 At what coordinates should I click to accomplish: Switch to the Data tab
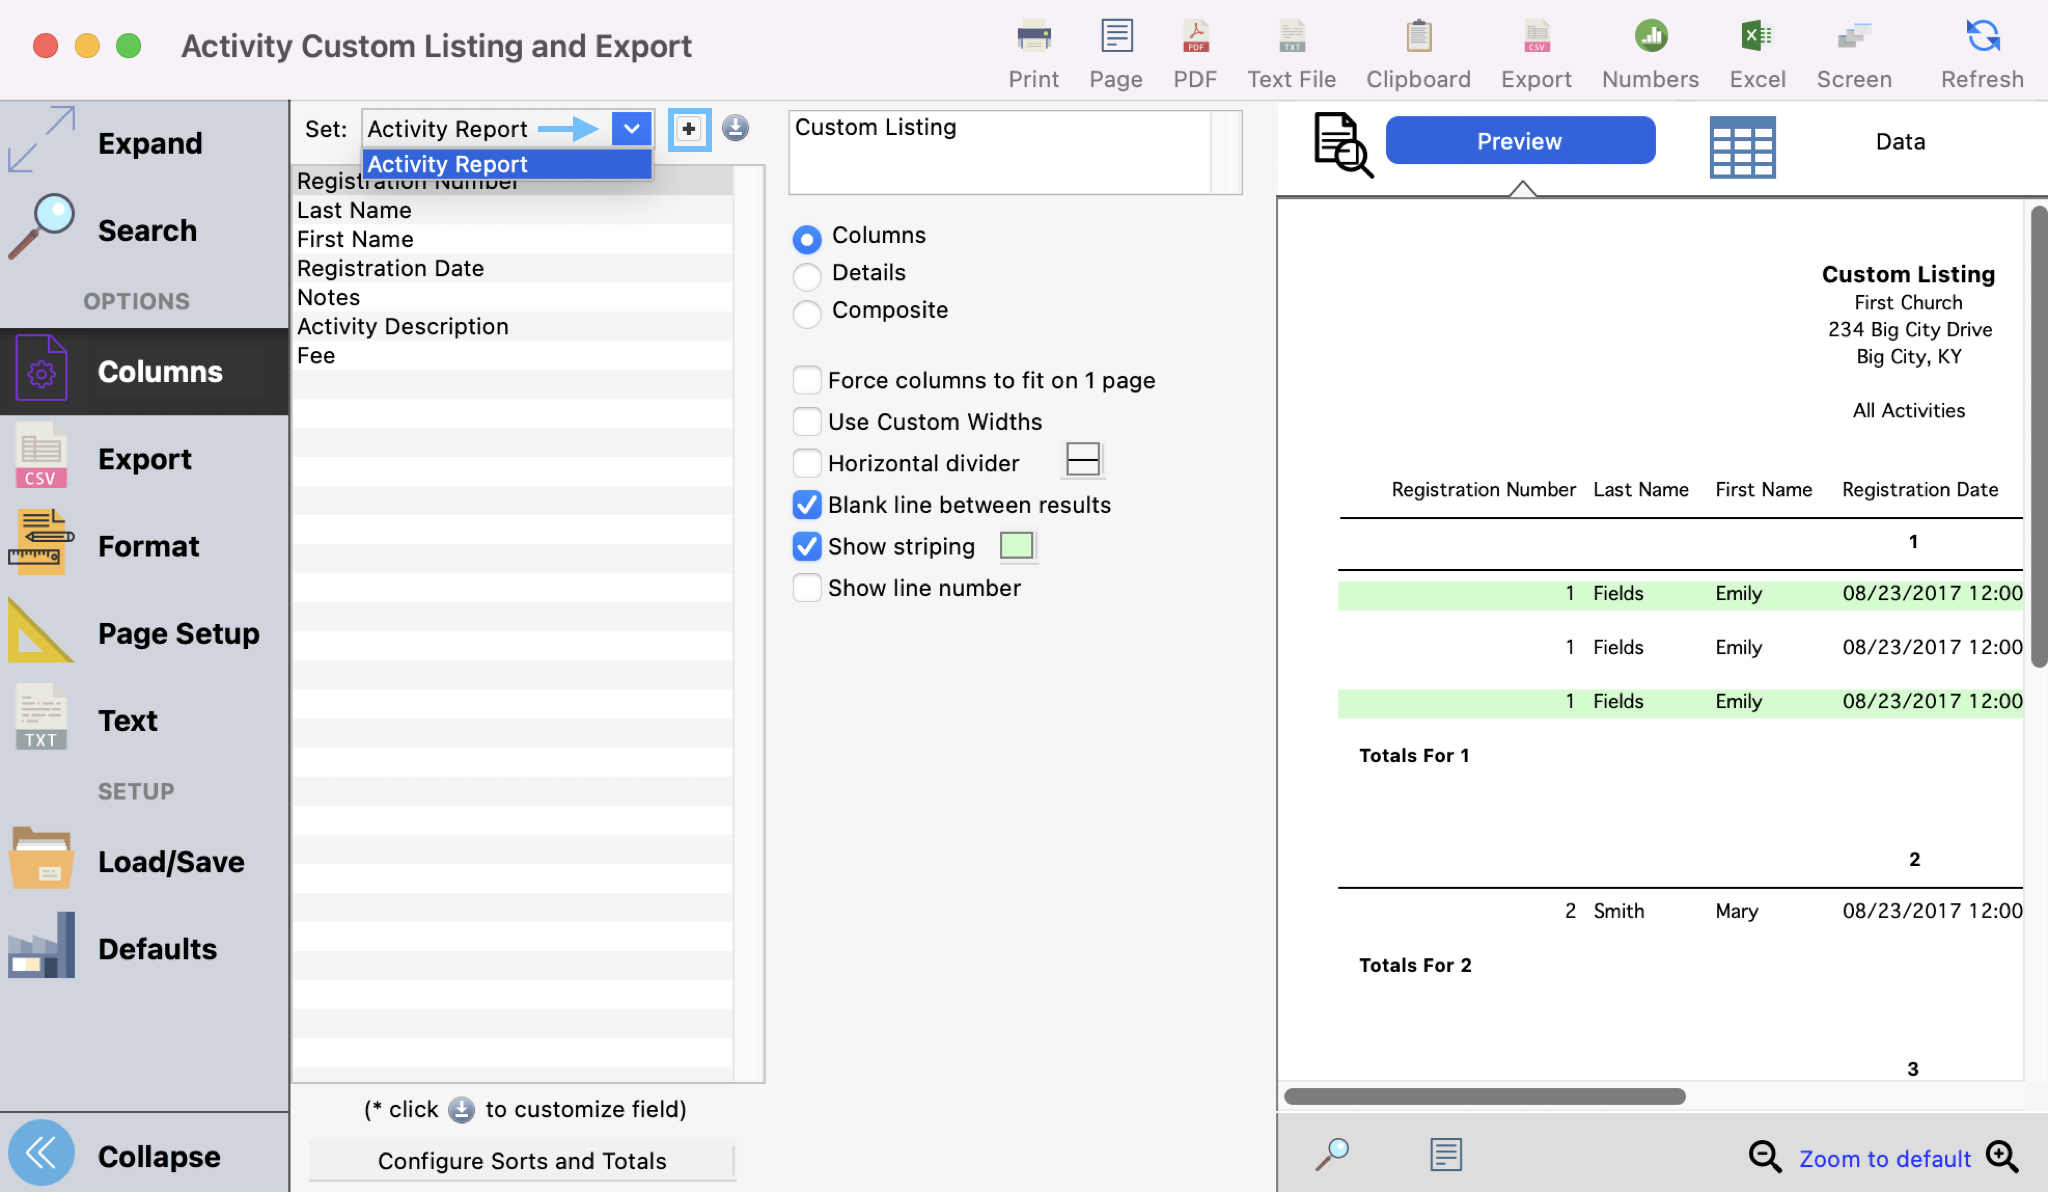click(1899, 142)
